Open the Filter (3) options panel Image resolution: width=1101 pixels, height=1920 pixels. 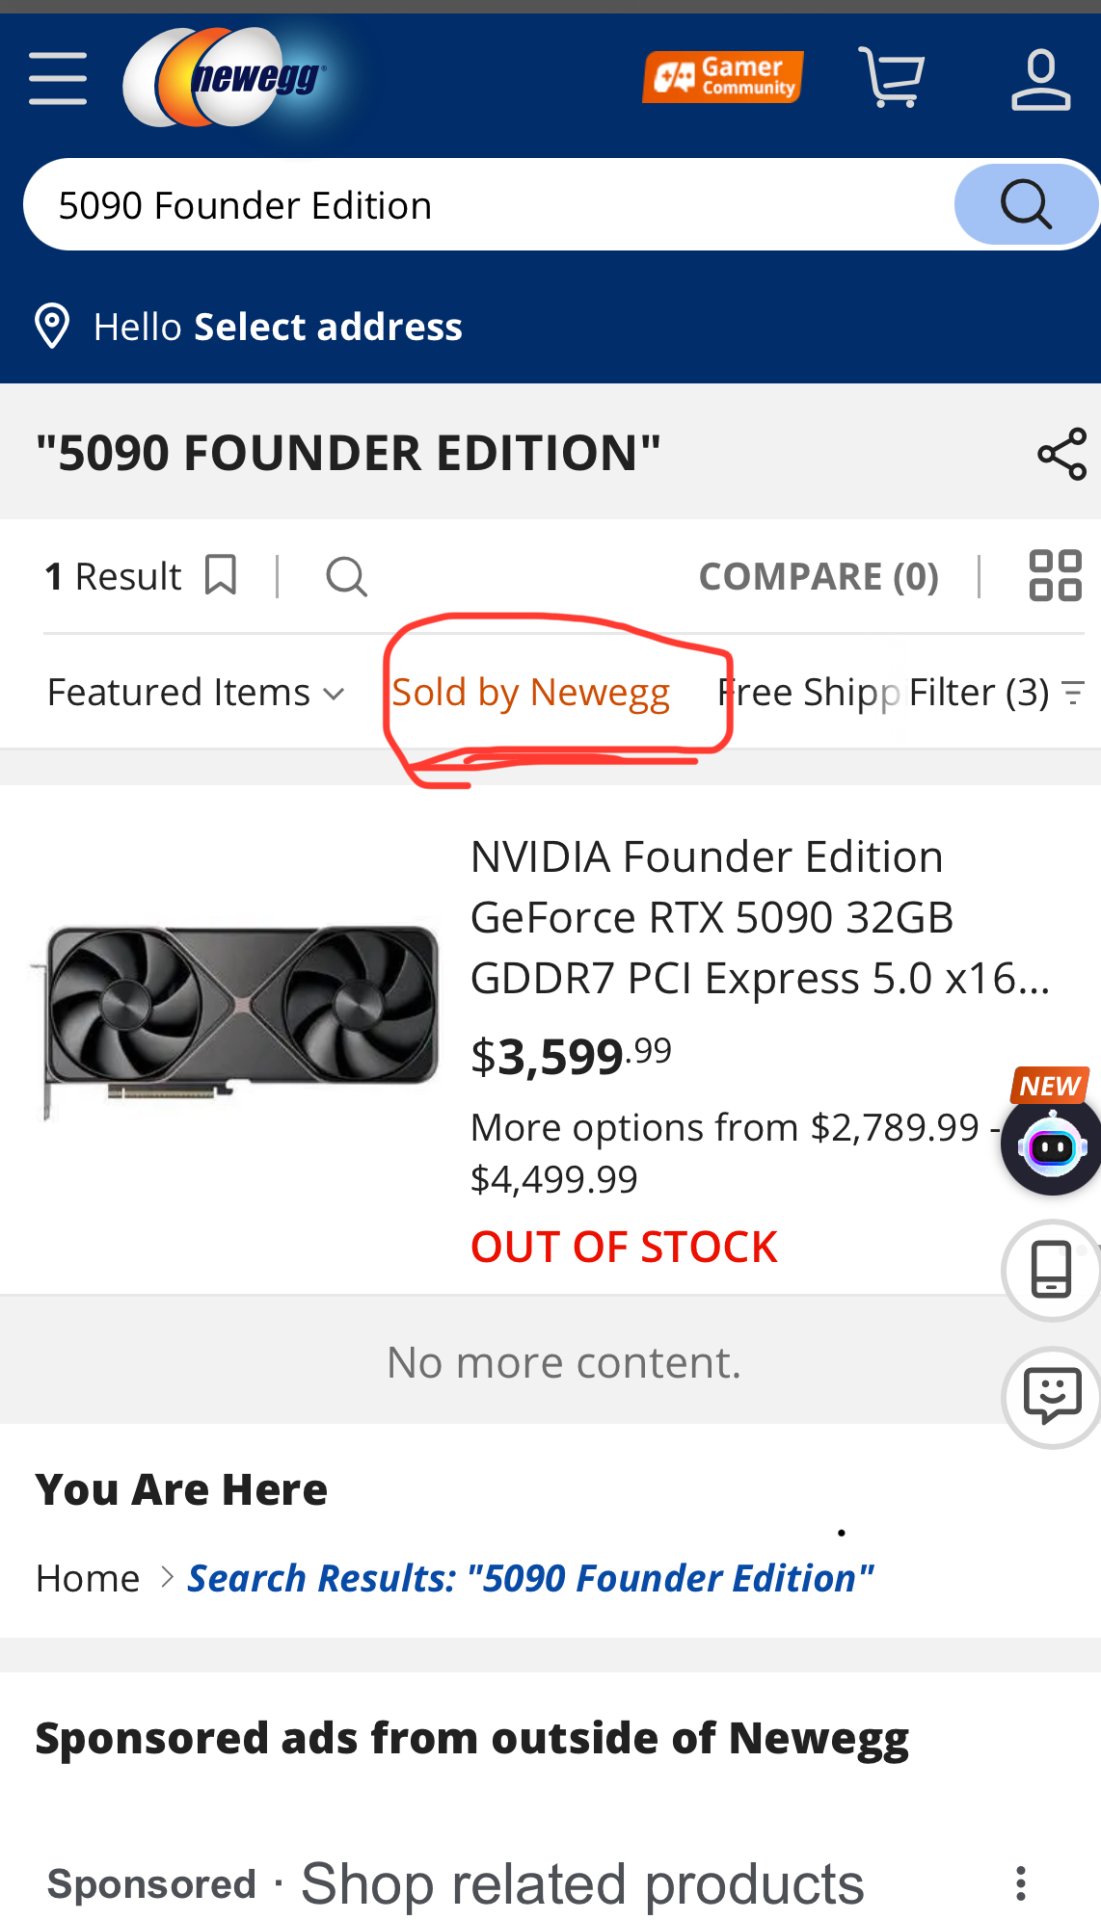tap(996, 692)
